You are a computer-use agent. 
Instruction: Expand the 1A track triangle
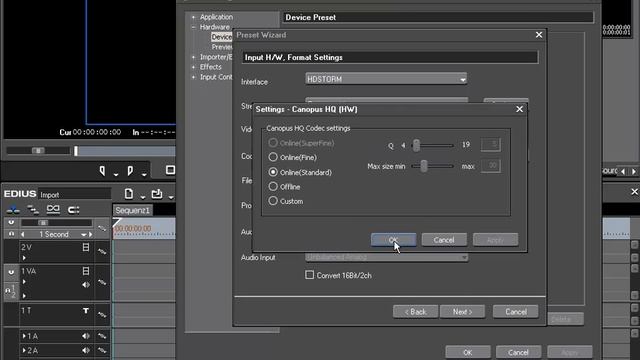(x=24, y=336)
